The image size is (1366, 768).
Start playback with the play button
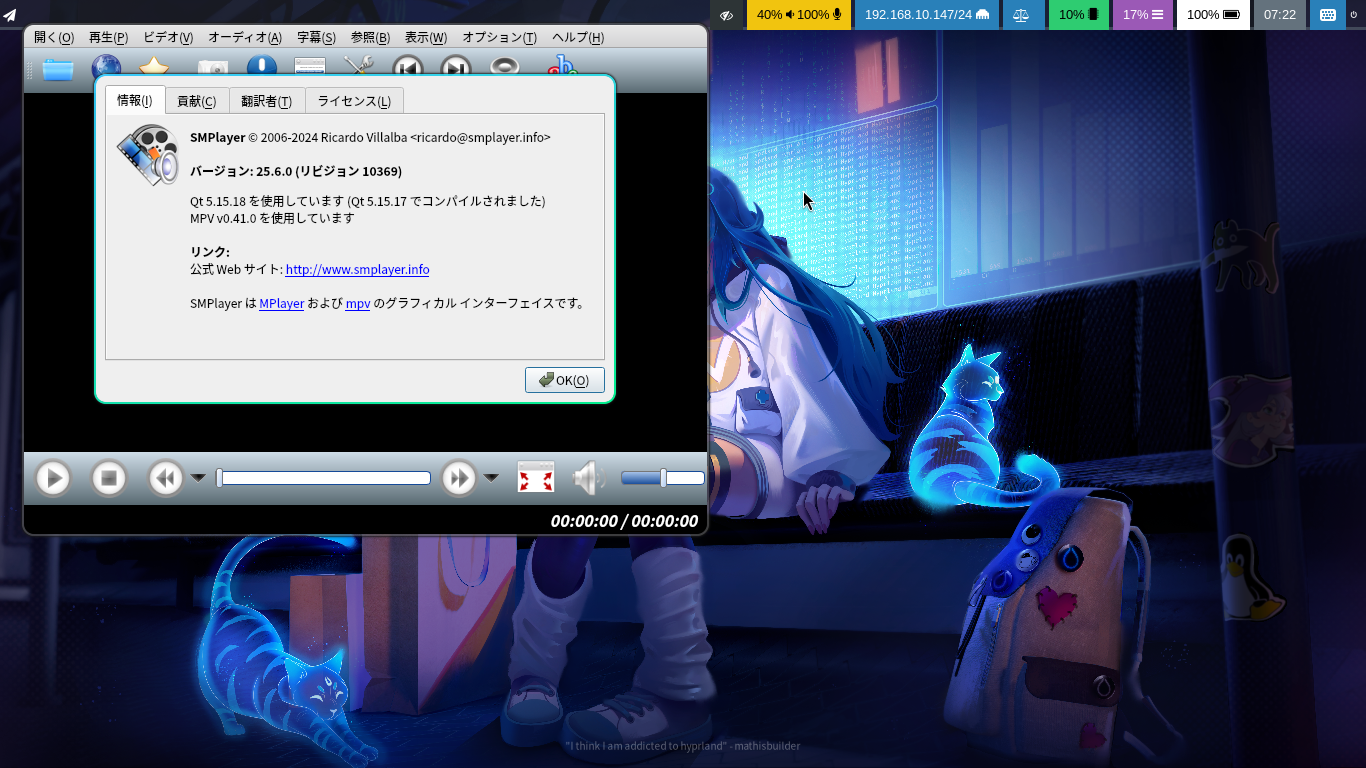[x=53, y=478]
